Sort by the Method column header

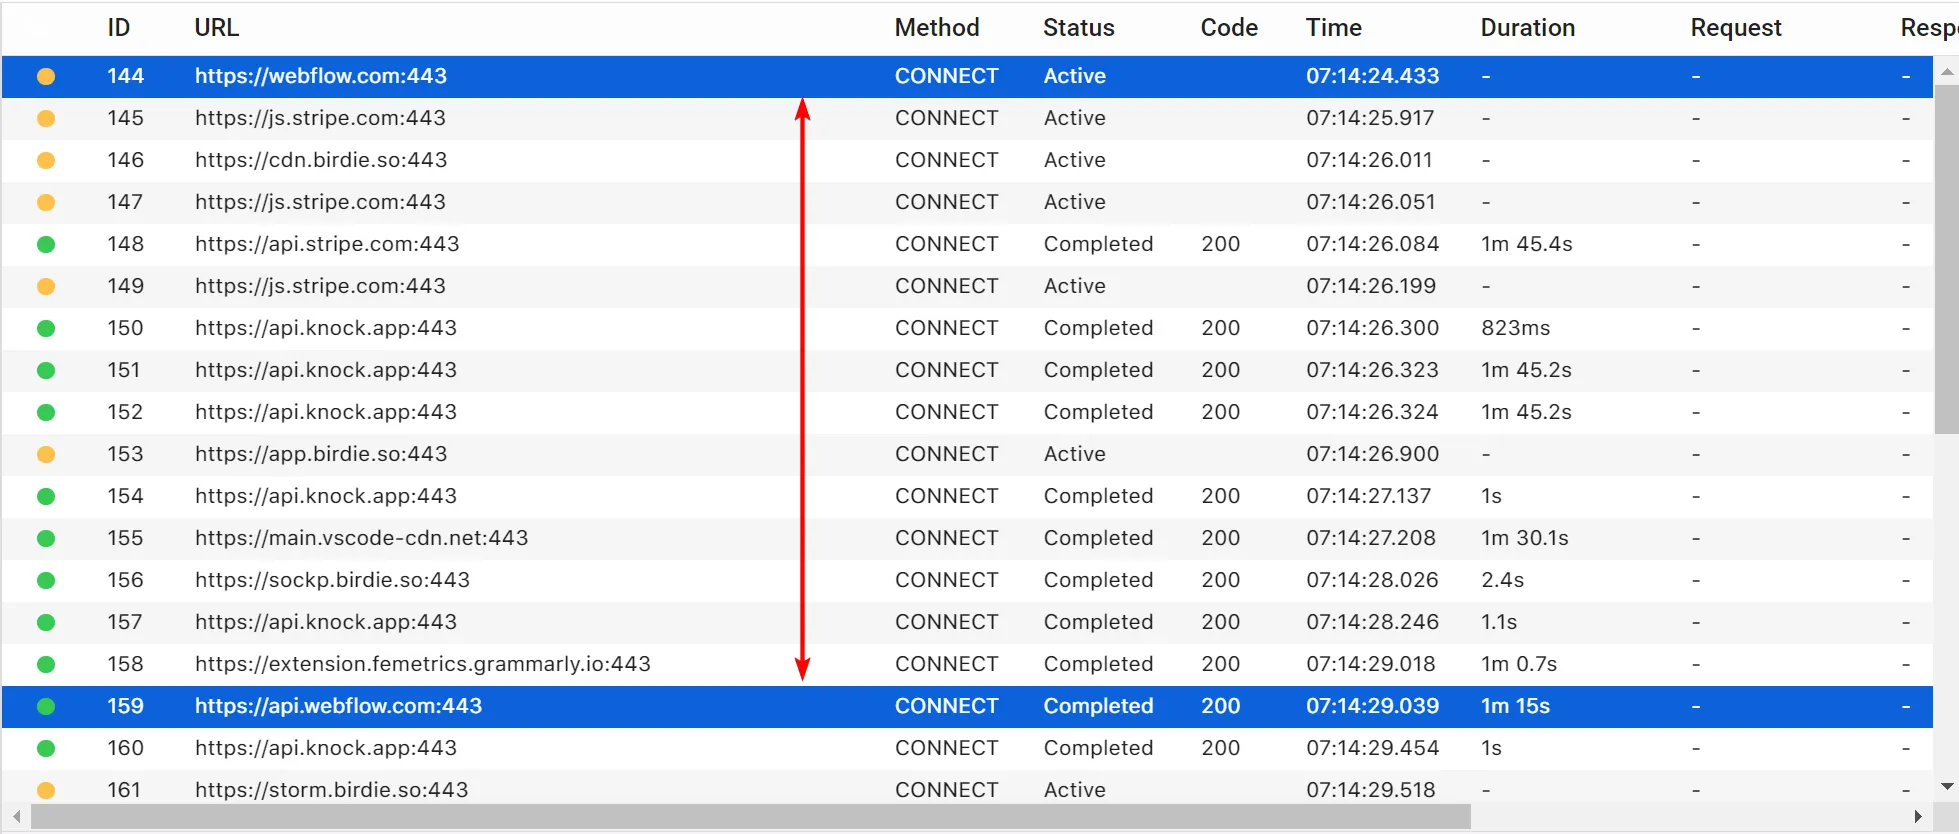(937, 28)
